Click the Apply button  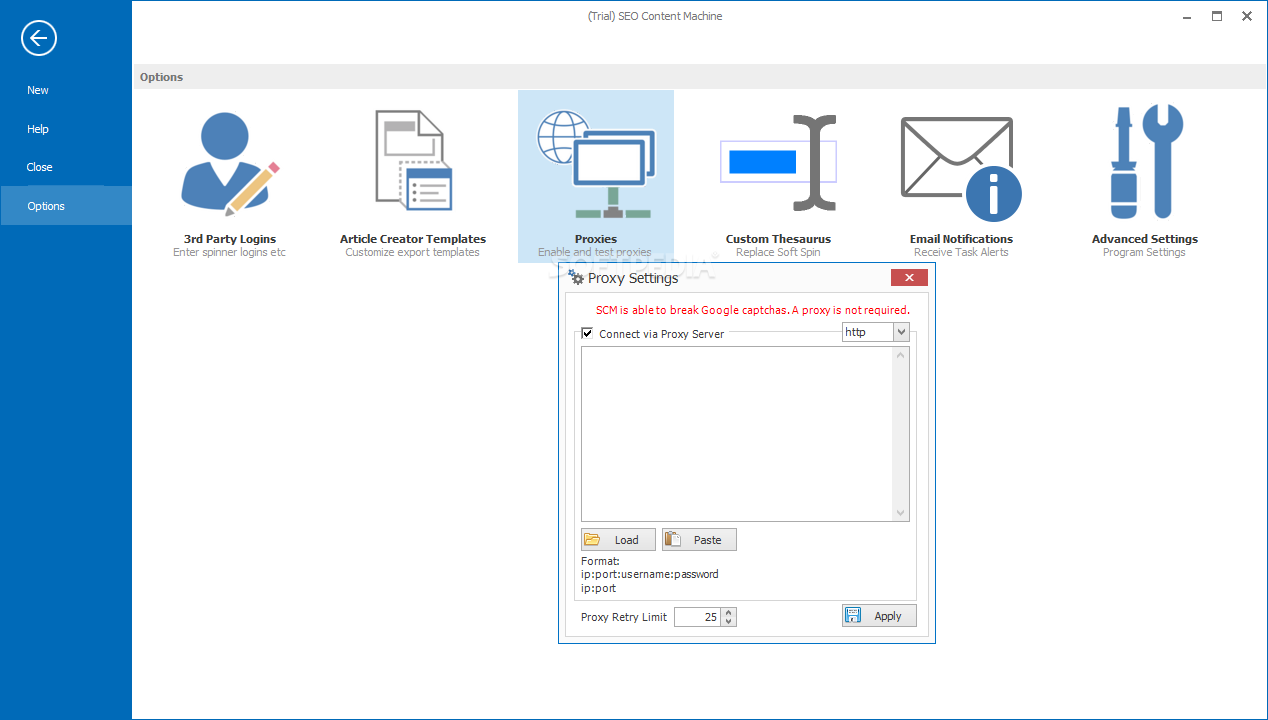point(879,616)
